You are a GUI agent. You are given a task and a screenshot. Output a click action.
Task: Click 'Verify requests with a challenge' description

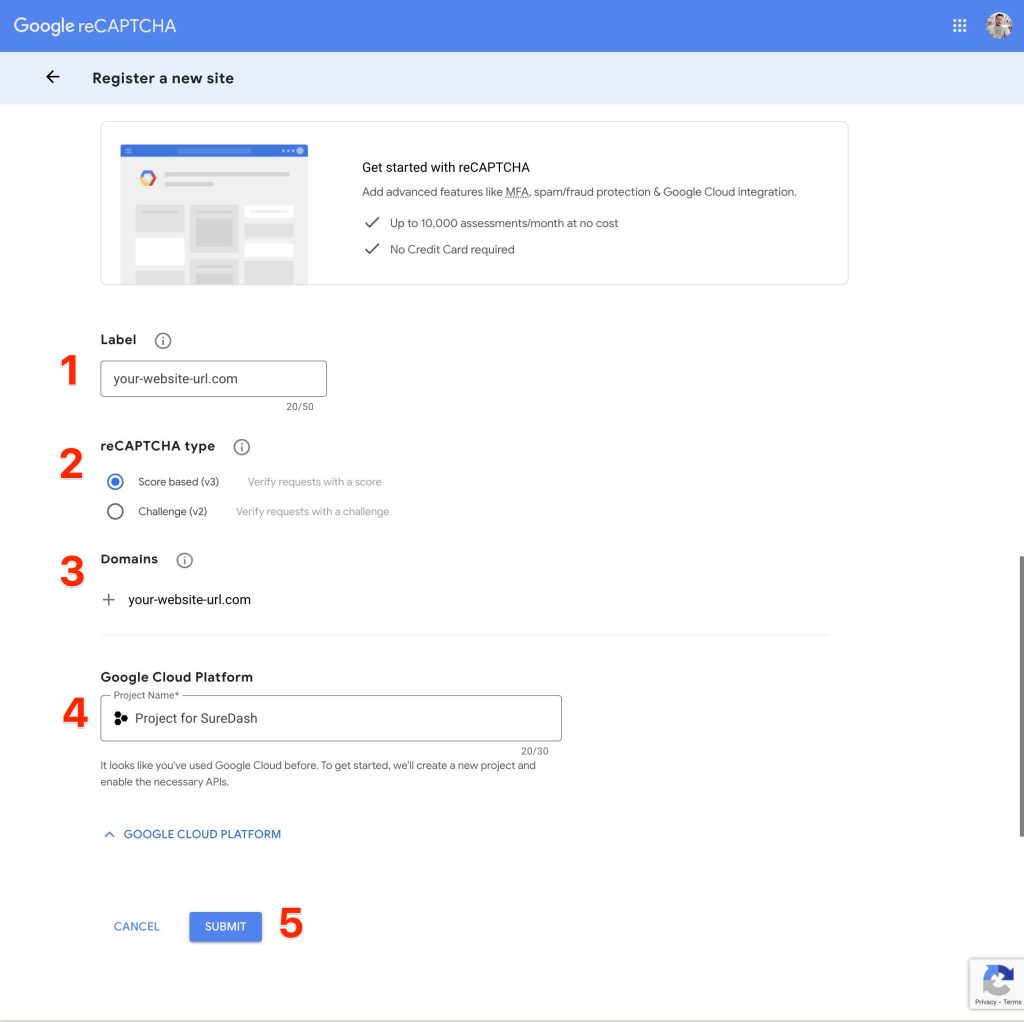pyautogui.click(x=312, y=511)
